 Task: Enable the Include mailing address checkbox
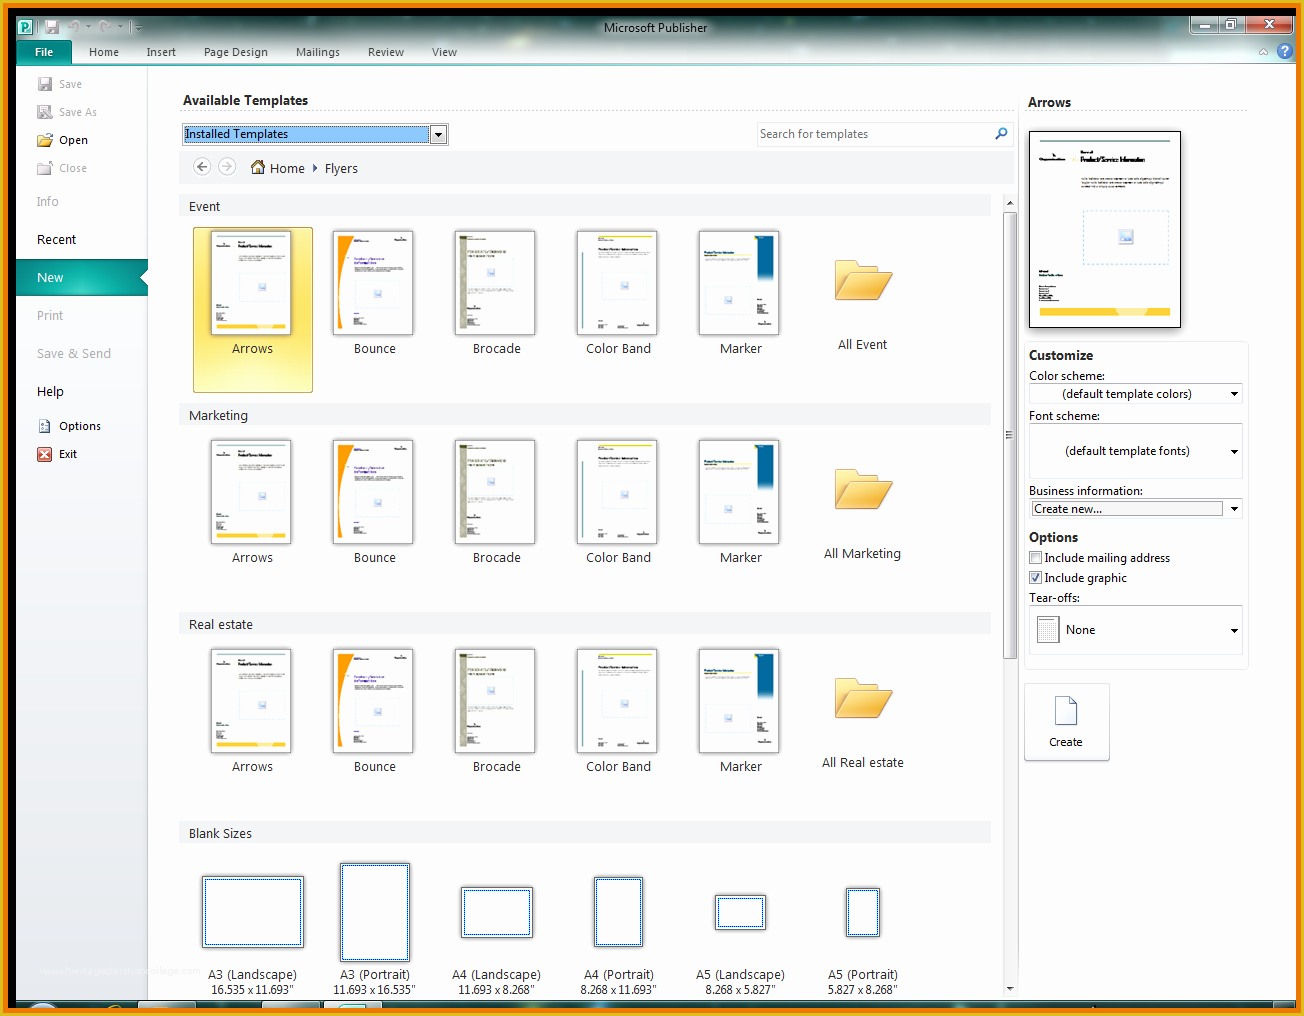click(x=1036, y=558)
